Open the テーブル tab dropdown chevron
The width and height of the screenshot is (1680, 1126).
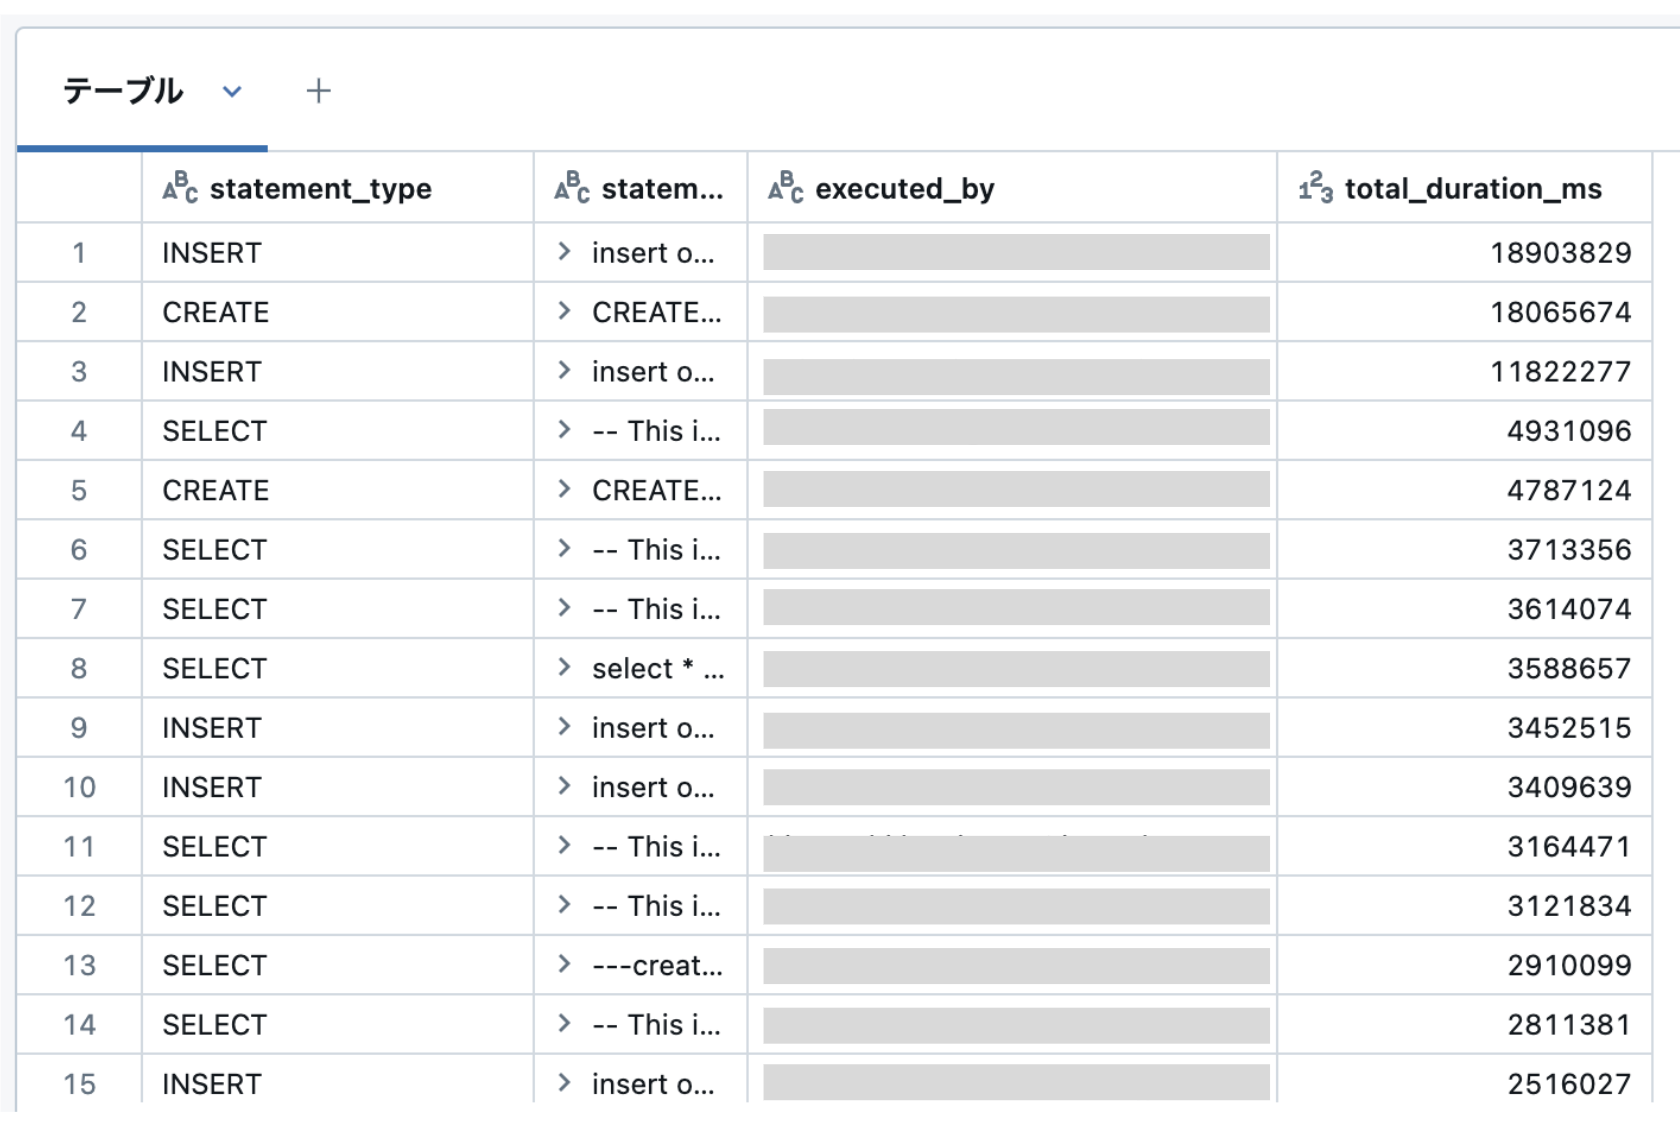pos(232,92)
